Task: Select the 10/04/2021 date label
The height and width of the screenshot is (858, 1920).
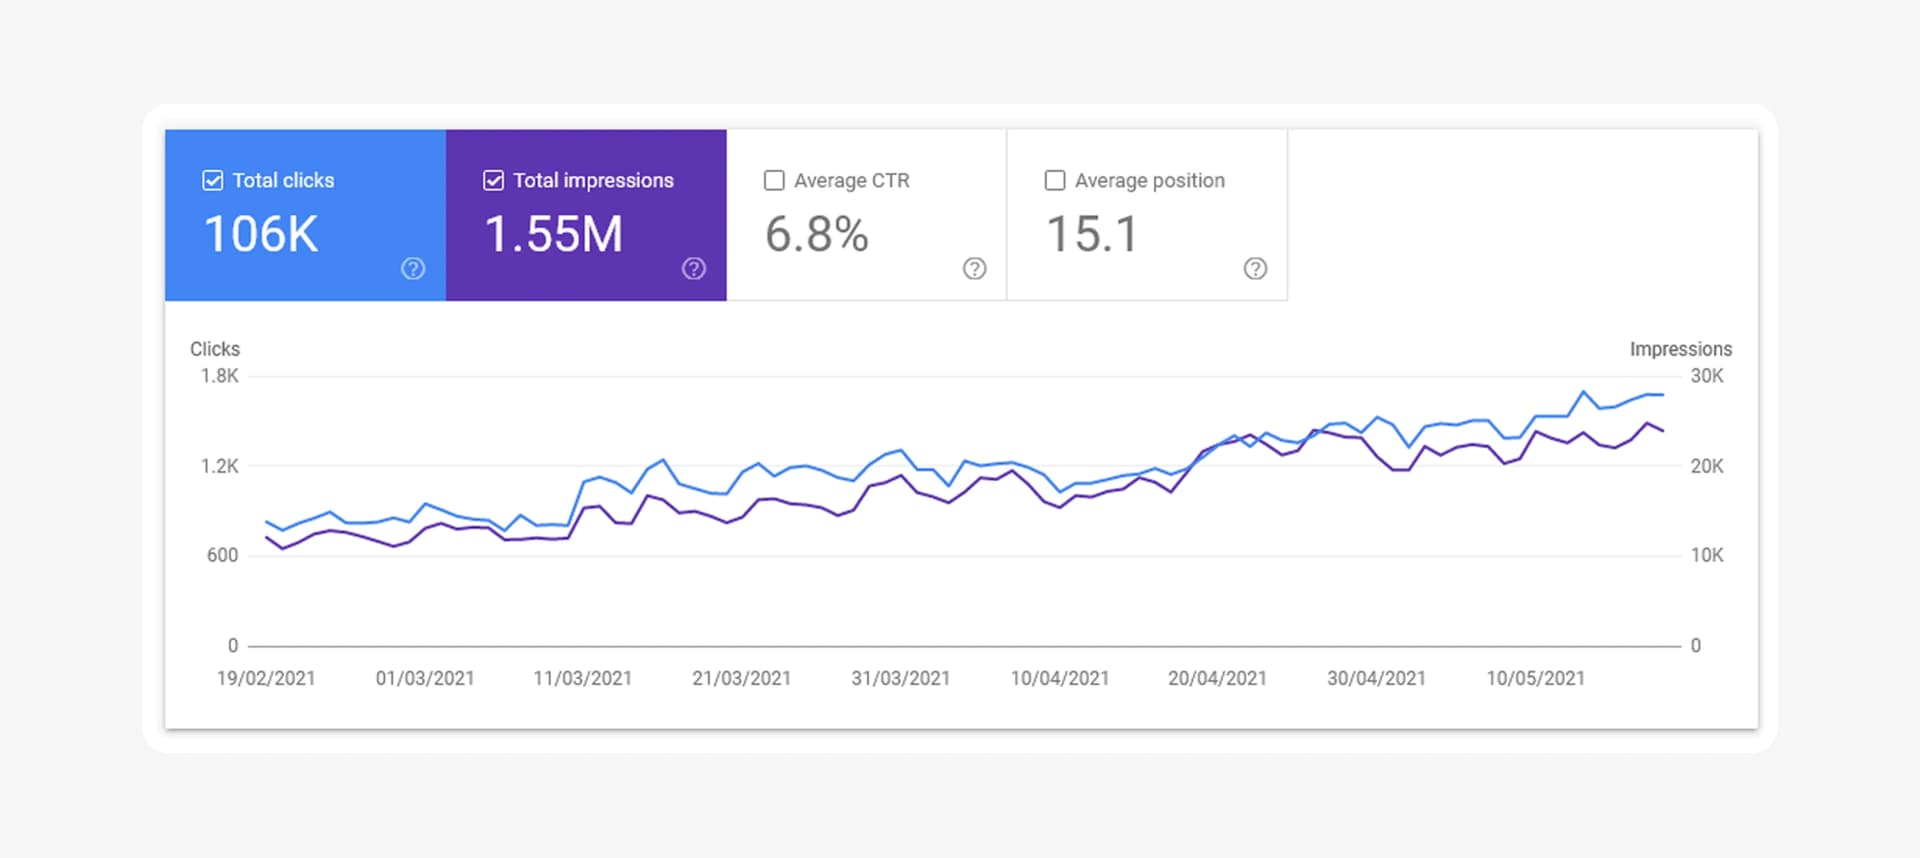Action: point(1059,678)
